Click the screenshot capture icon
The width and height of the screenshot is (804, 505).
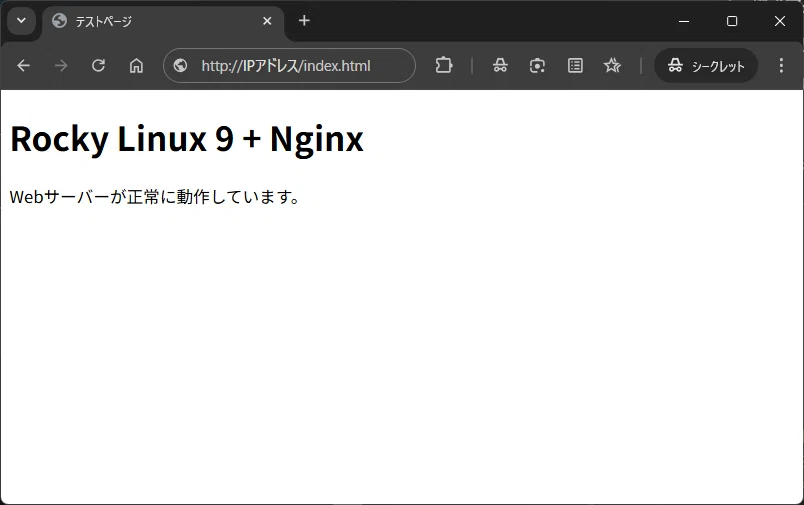pos(537,66)
